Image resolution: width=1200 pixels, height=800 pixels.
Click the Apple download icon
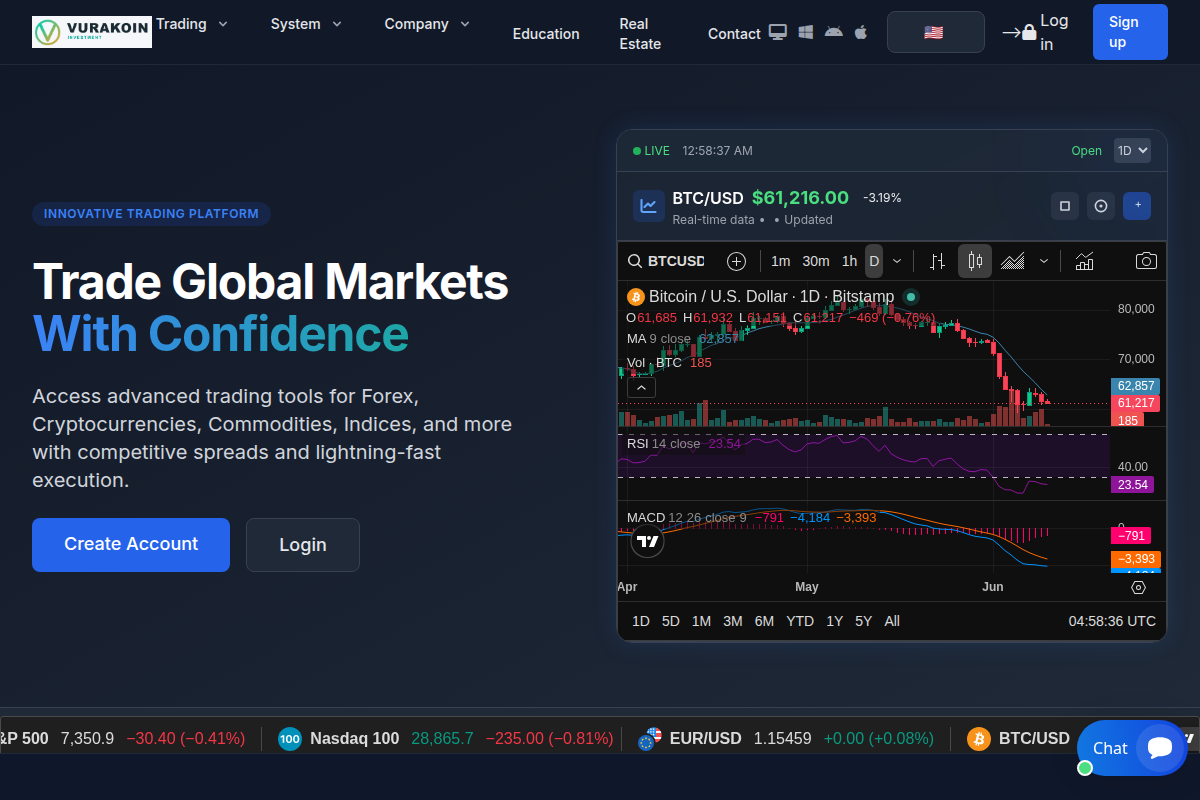[x=861, y=33]
